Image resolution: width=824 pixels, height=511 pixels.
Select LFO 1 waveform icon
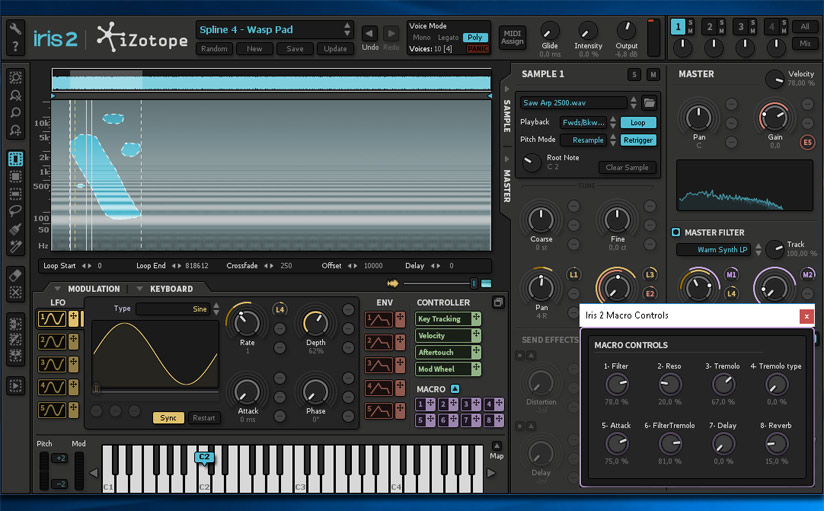pyautogui.click(x=52, y=319)
